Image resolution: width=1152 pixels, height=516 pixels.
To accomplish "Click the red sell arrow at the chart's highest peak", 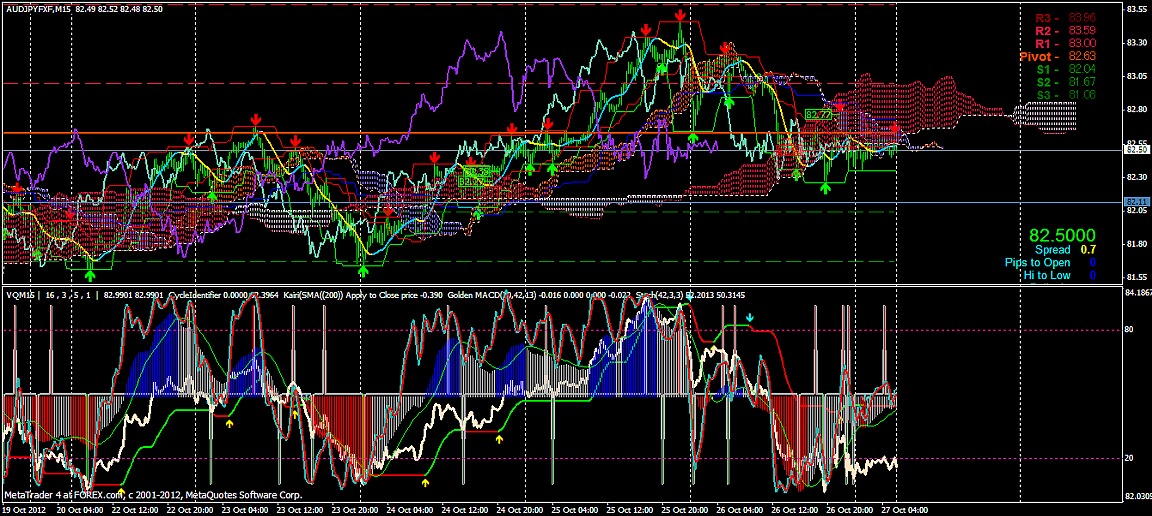I will pyautogui.click(x=680, y=15).
